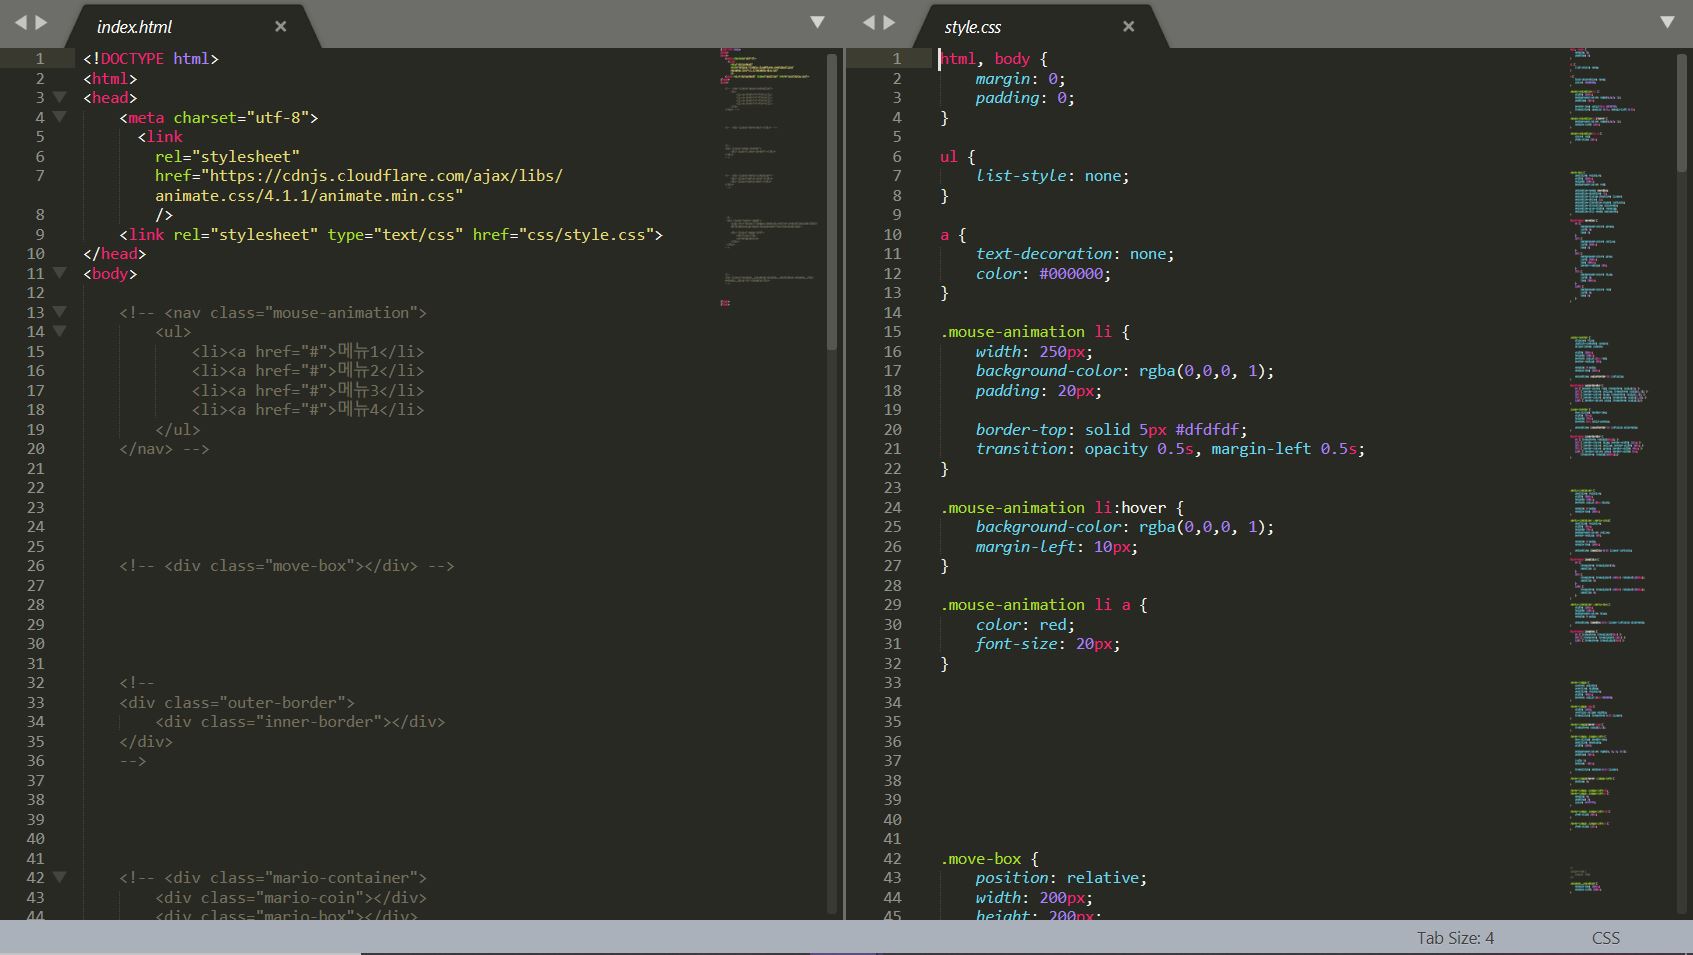Open the CSS syntax selector in status bar
The height and width of the screenshot is (955, 1693).
click(x=1605, y=938)
